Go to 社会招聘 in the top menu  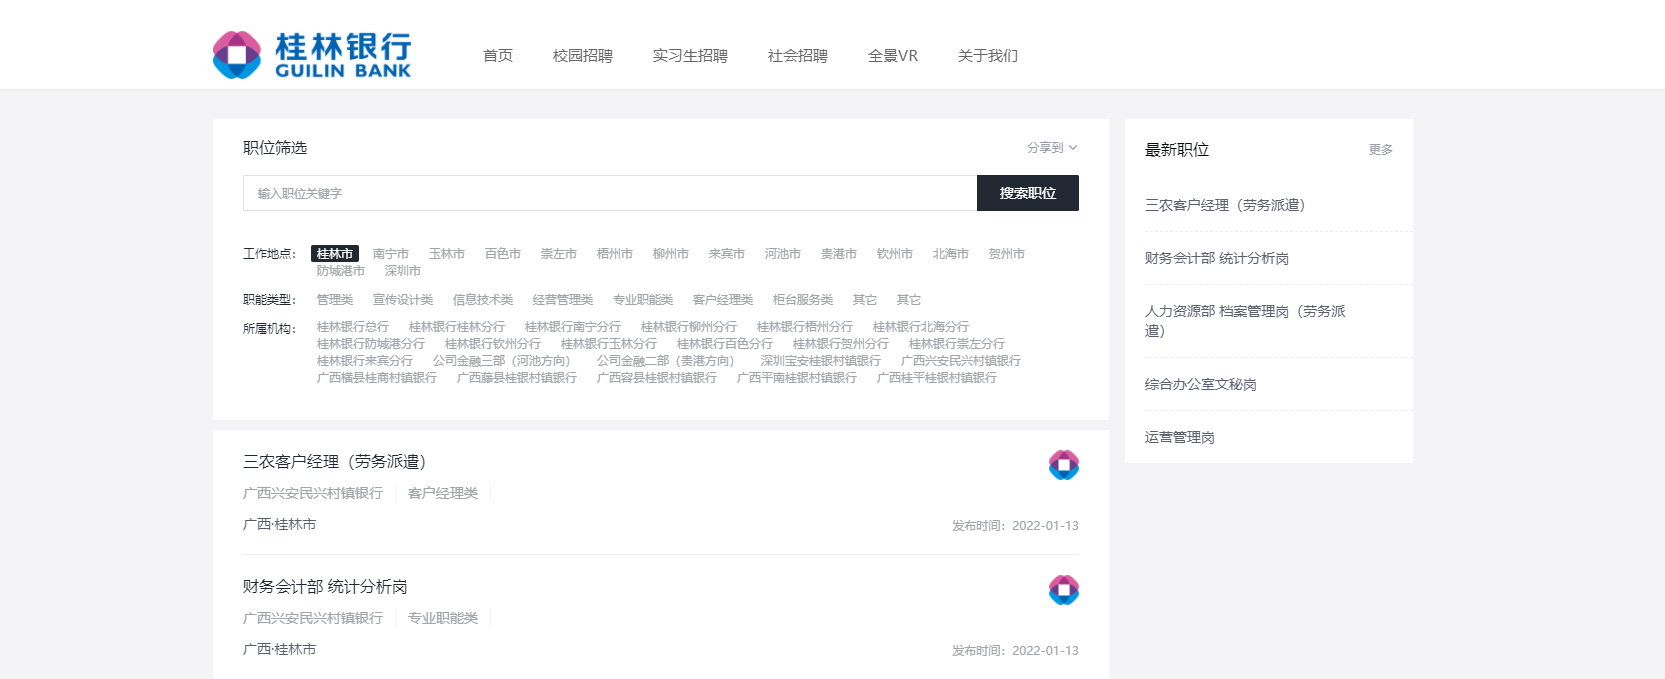click(797, 56)
